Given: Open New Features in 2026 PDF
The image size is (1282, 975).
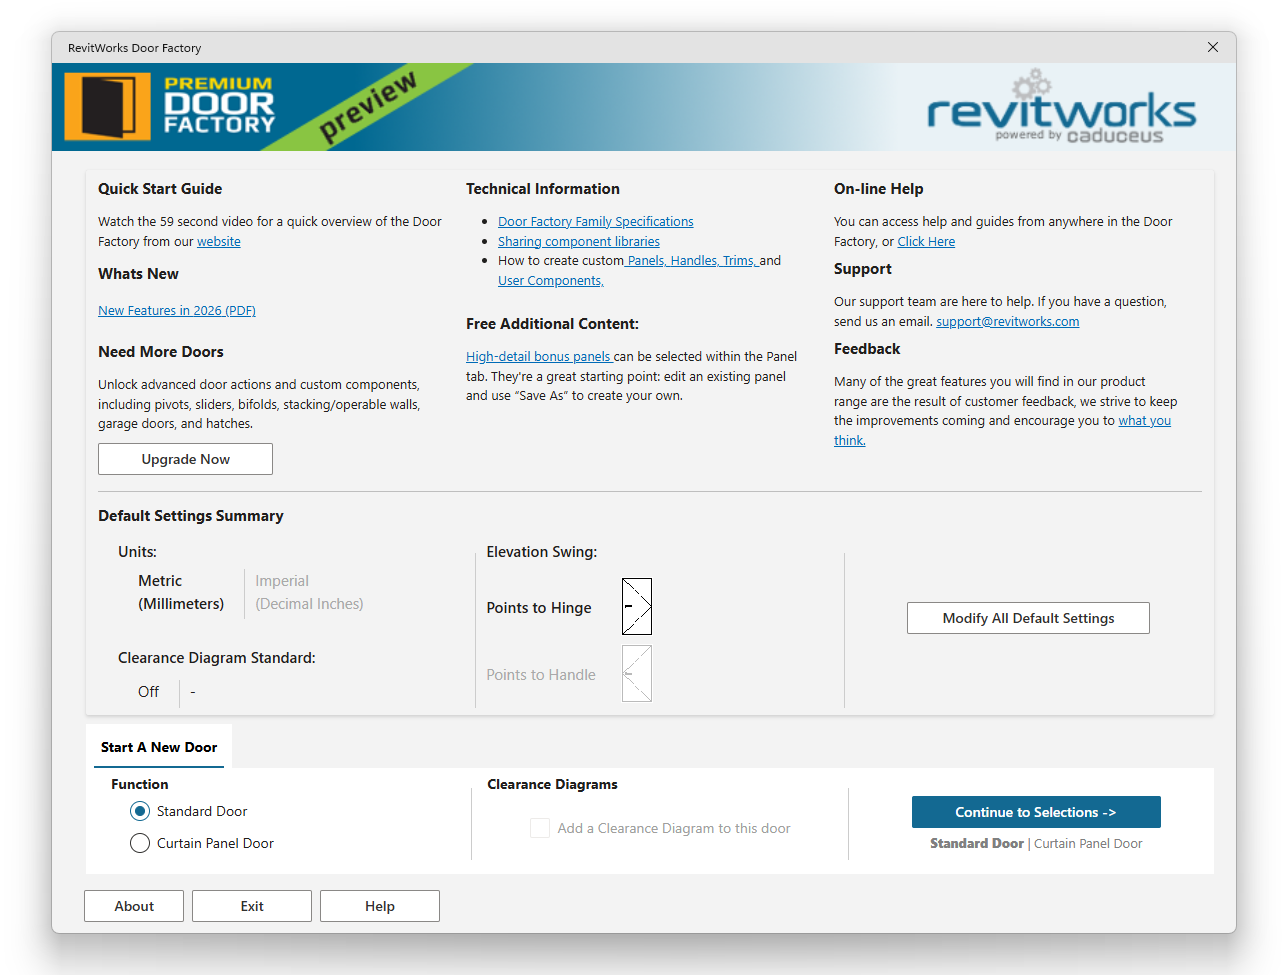Looking at the screenshot, I should pos(176,310).
